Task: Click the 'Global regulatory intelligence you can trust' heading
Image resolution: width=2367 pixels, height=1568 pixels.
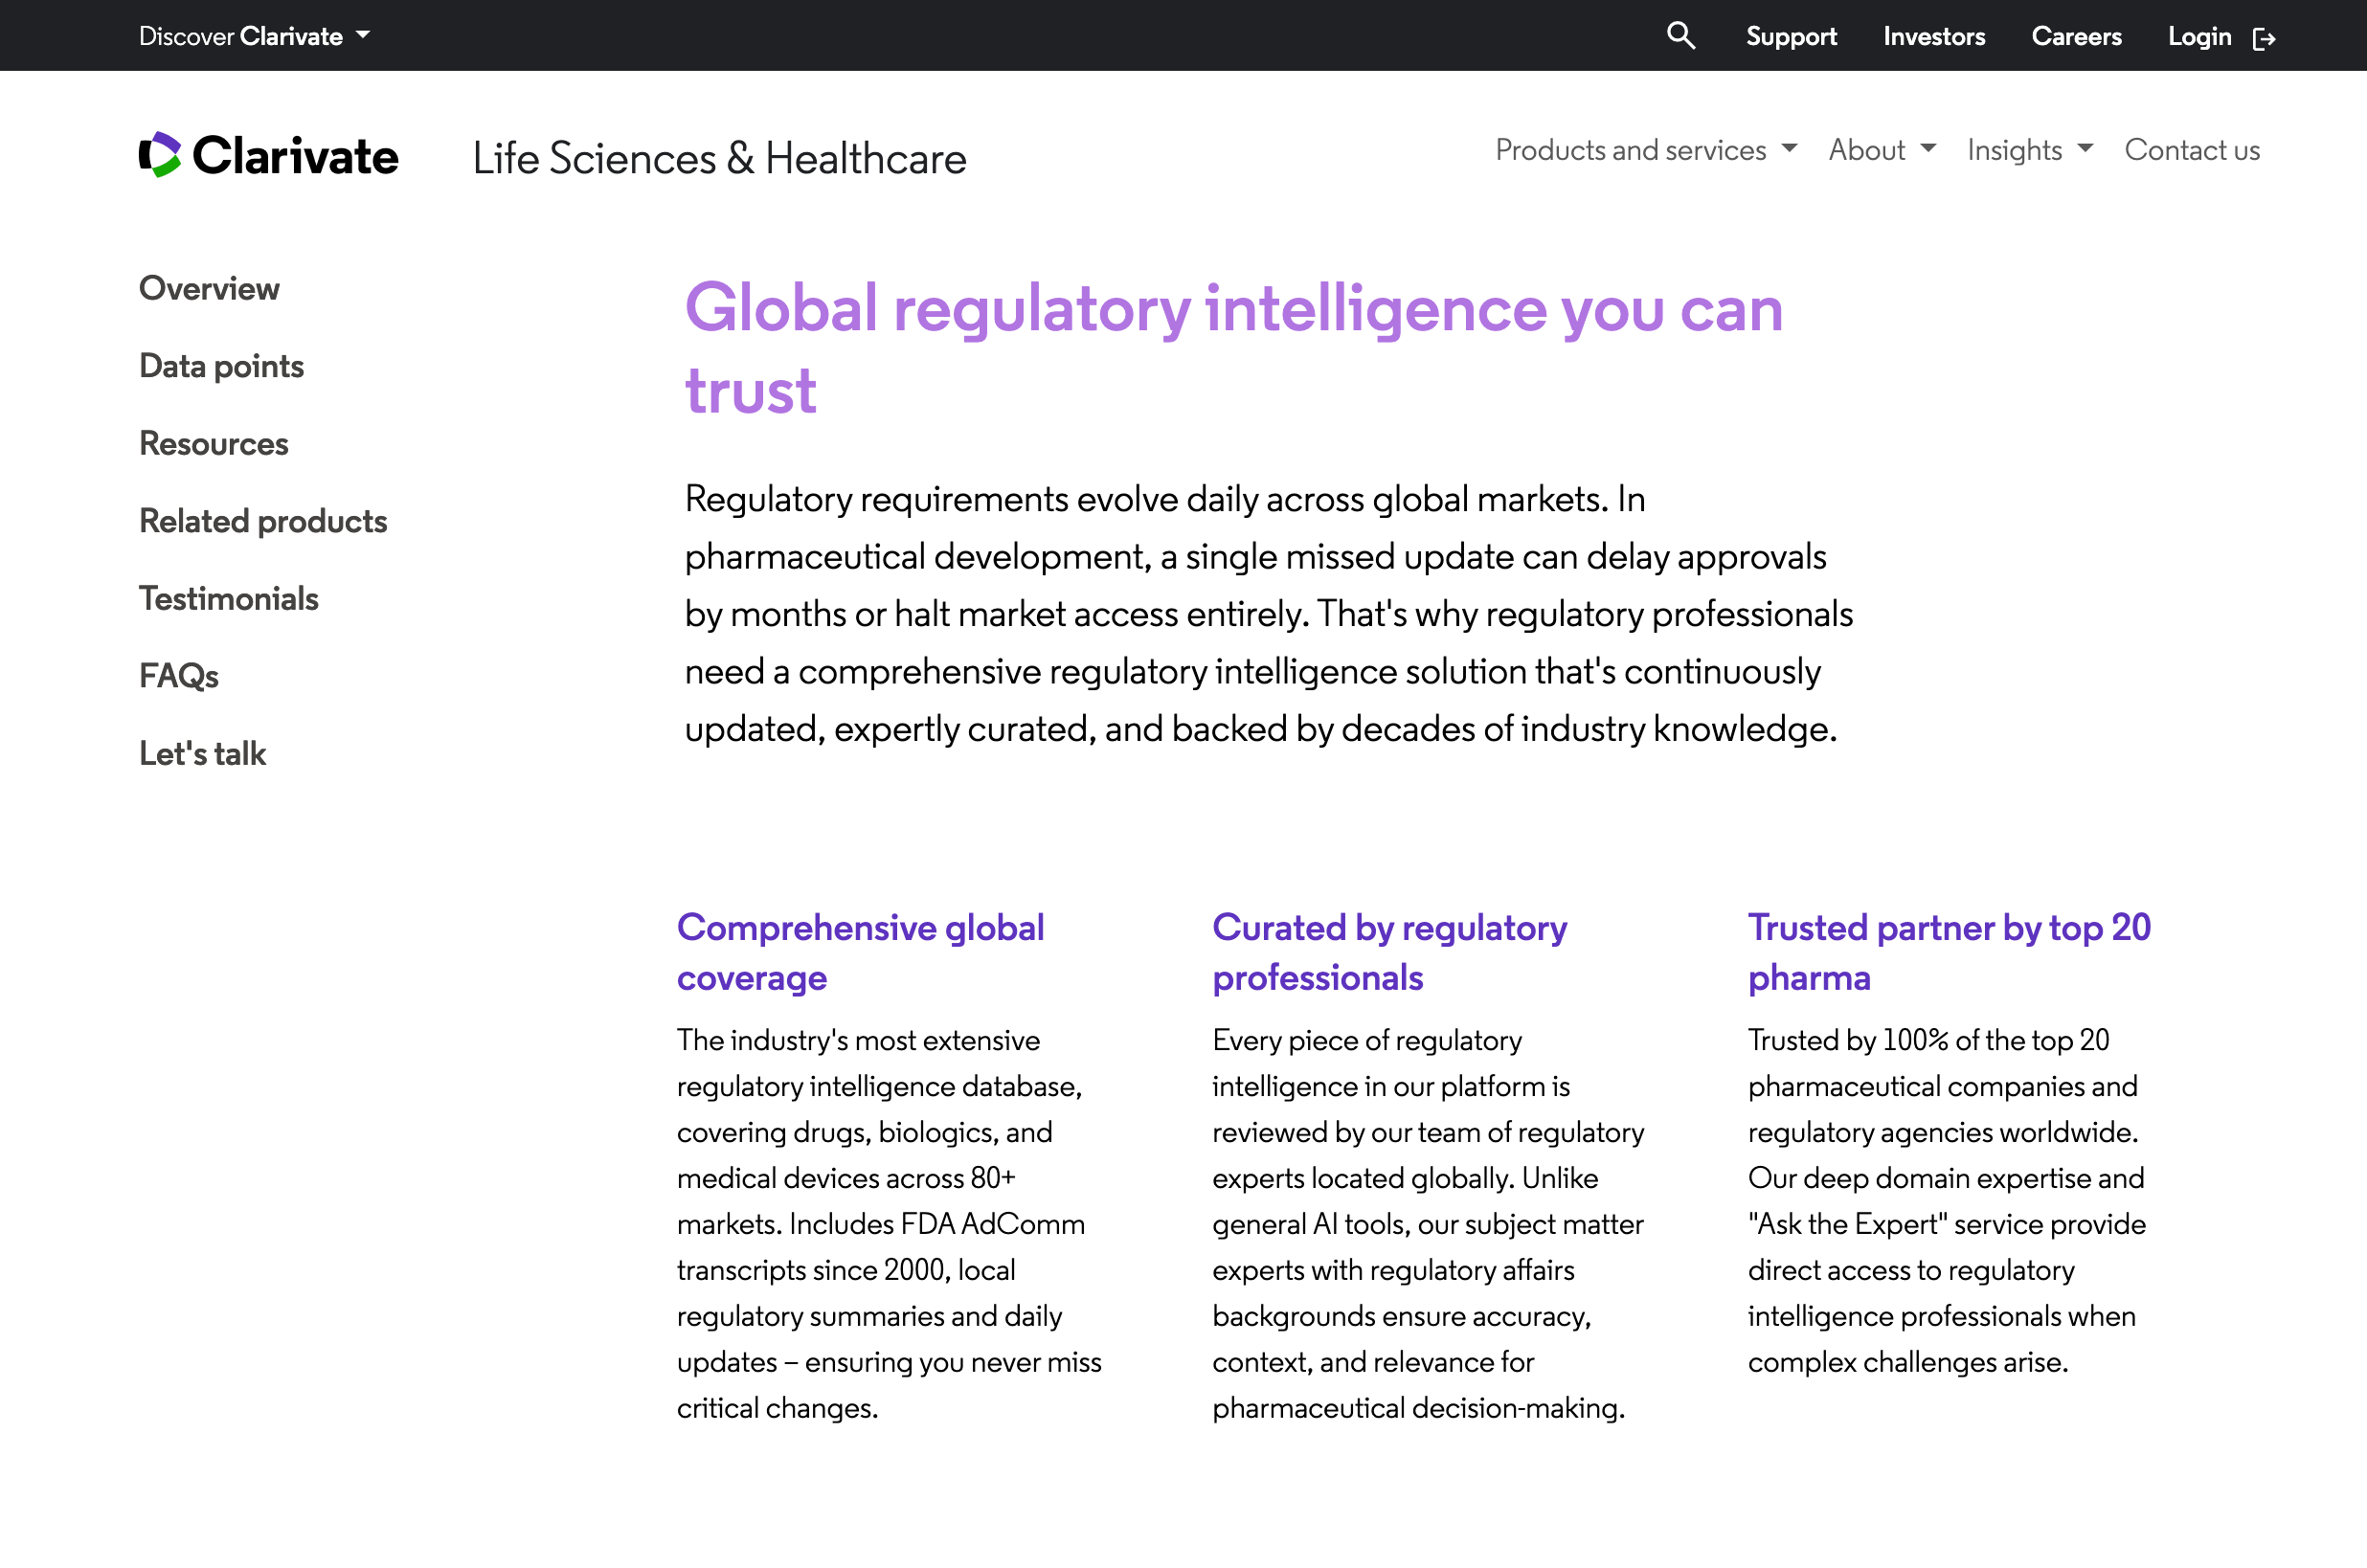Action: (1233, 348)
